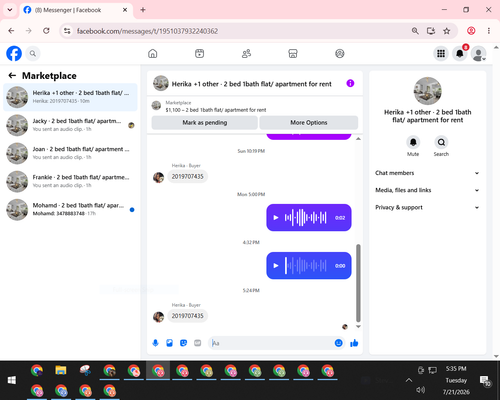This screenshot has width=500, height=400.
Task: Go back with the browser back arrow
Action: tap(11, 31)
